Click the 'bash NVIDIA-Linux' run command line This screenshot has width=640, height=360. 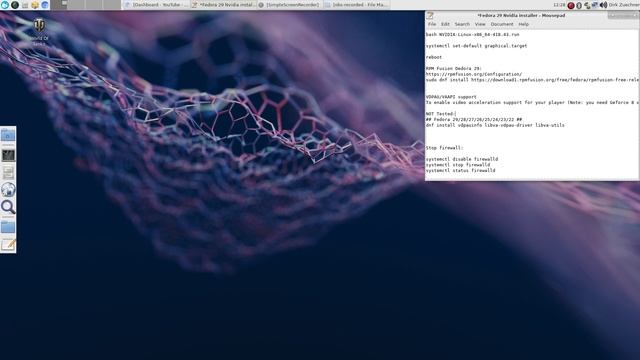point(473,35)
